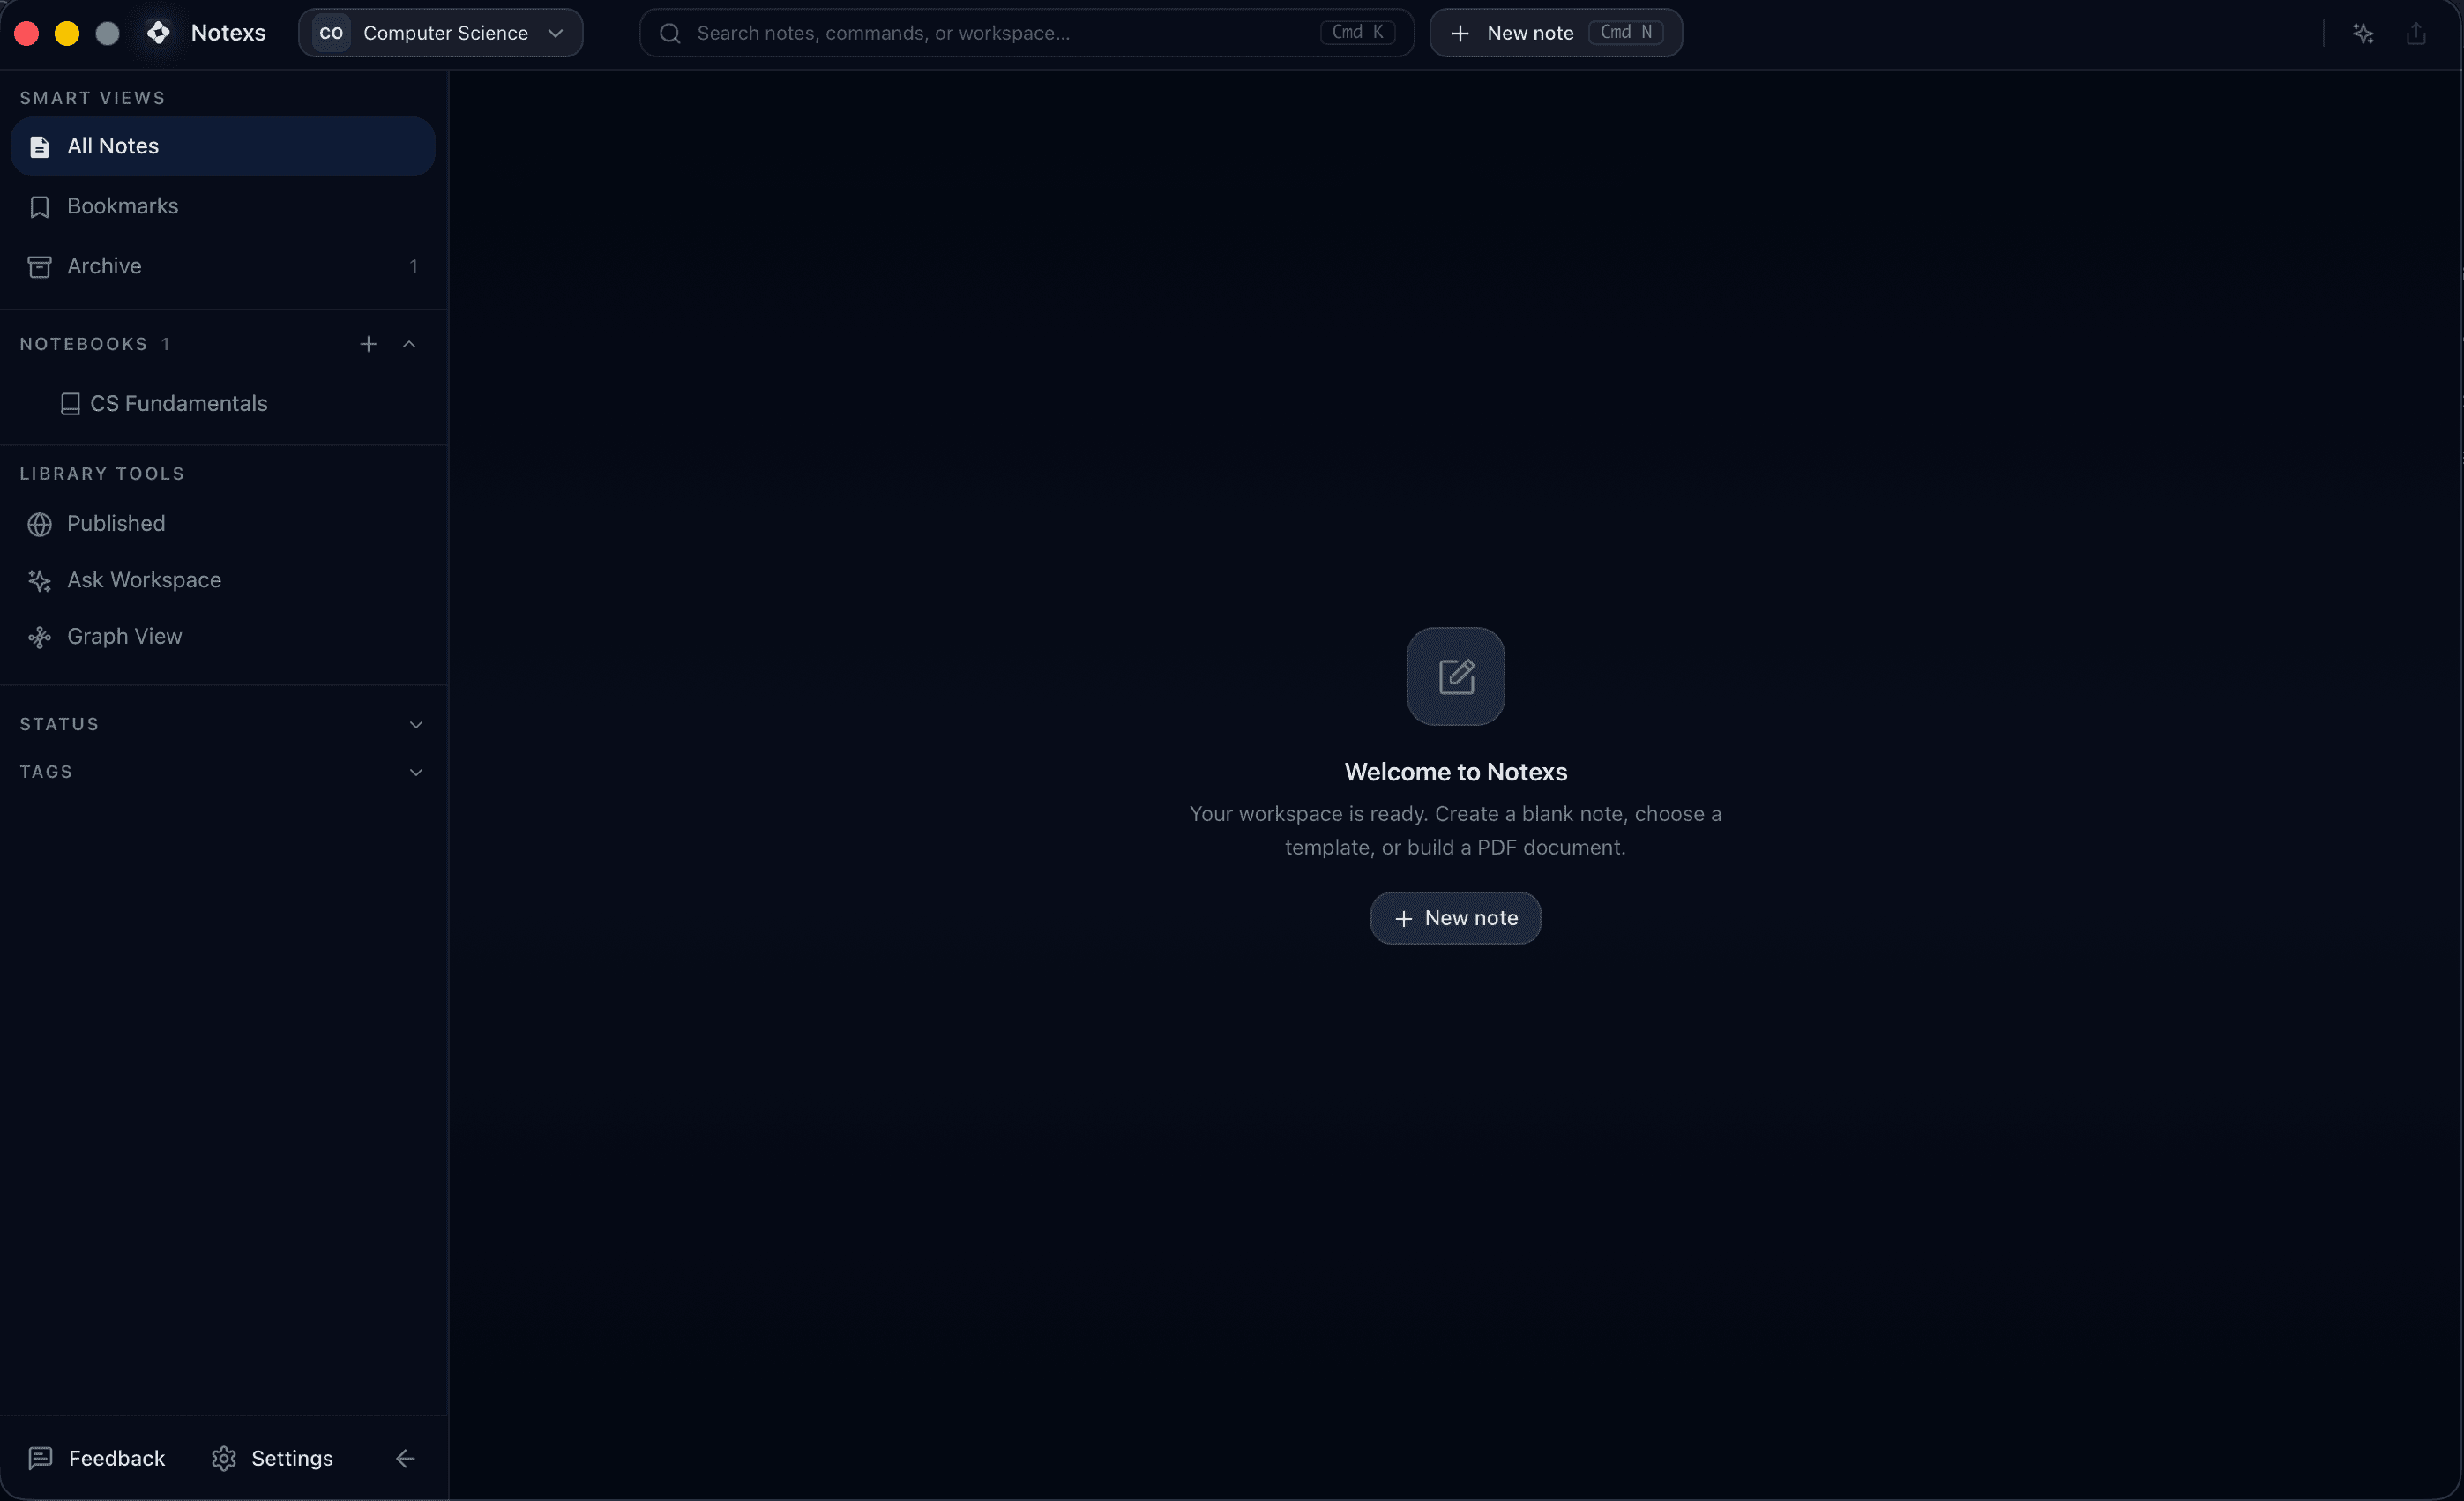The height and width of the screenshot is (1501, 2464).
Task: Click the Feedback chat bubble icon
Action: (40, 1458)
